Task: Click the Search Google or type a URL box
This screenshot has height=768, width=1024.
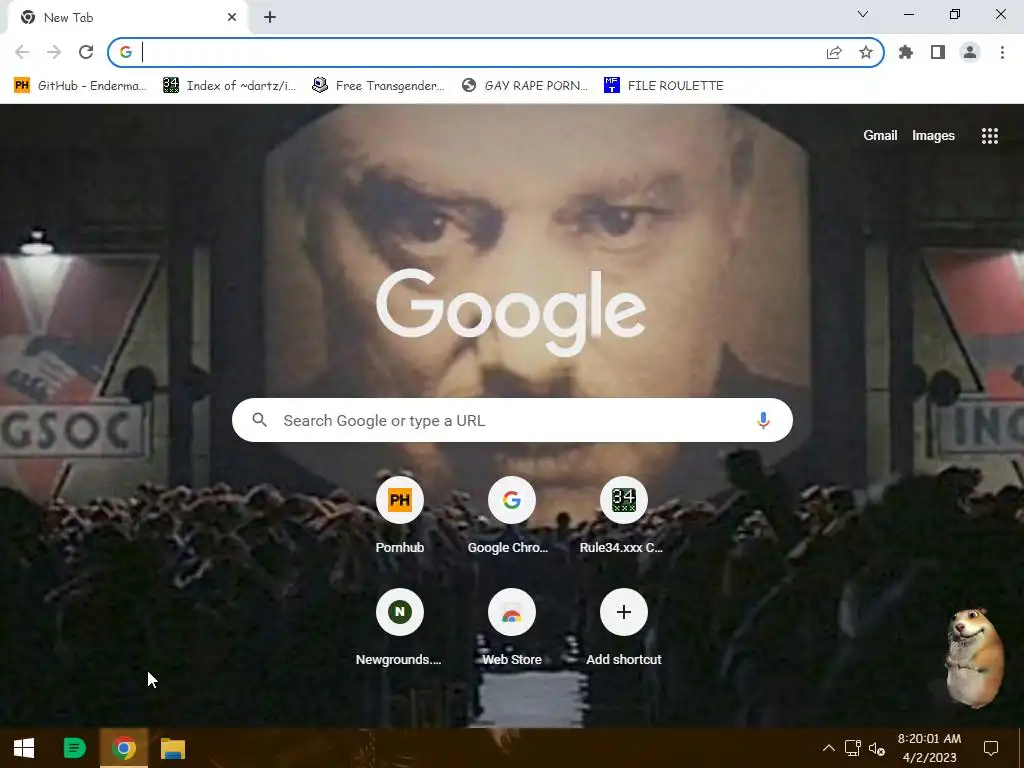Action: [512, 420]
